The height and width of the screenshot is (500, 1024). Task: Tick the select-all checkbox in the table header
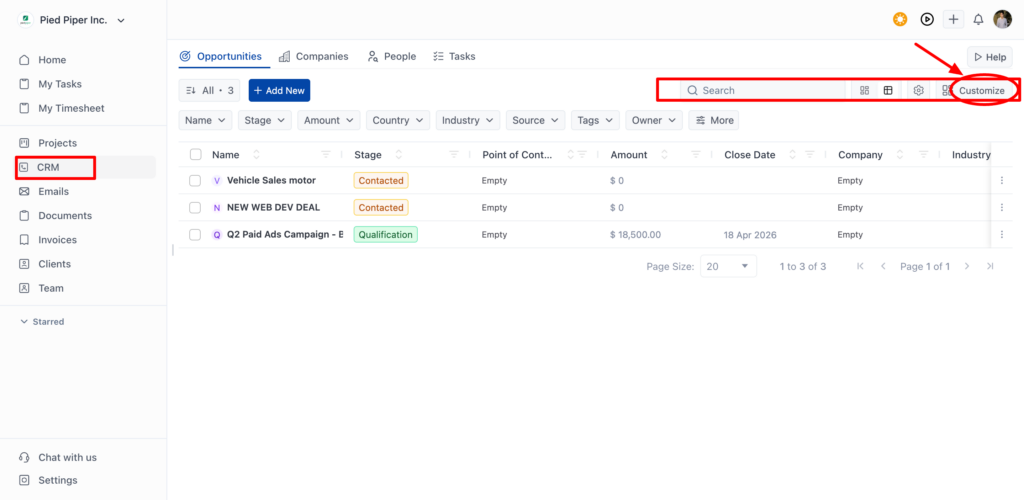(x=195, y=155)
